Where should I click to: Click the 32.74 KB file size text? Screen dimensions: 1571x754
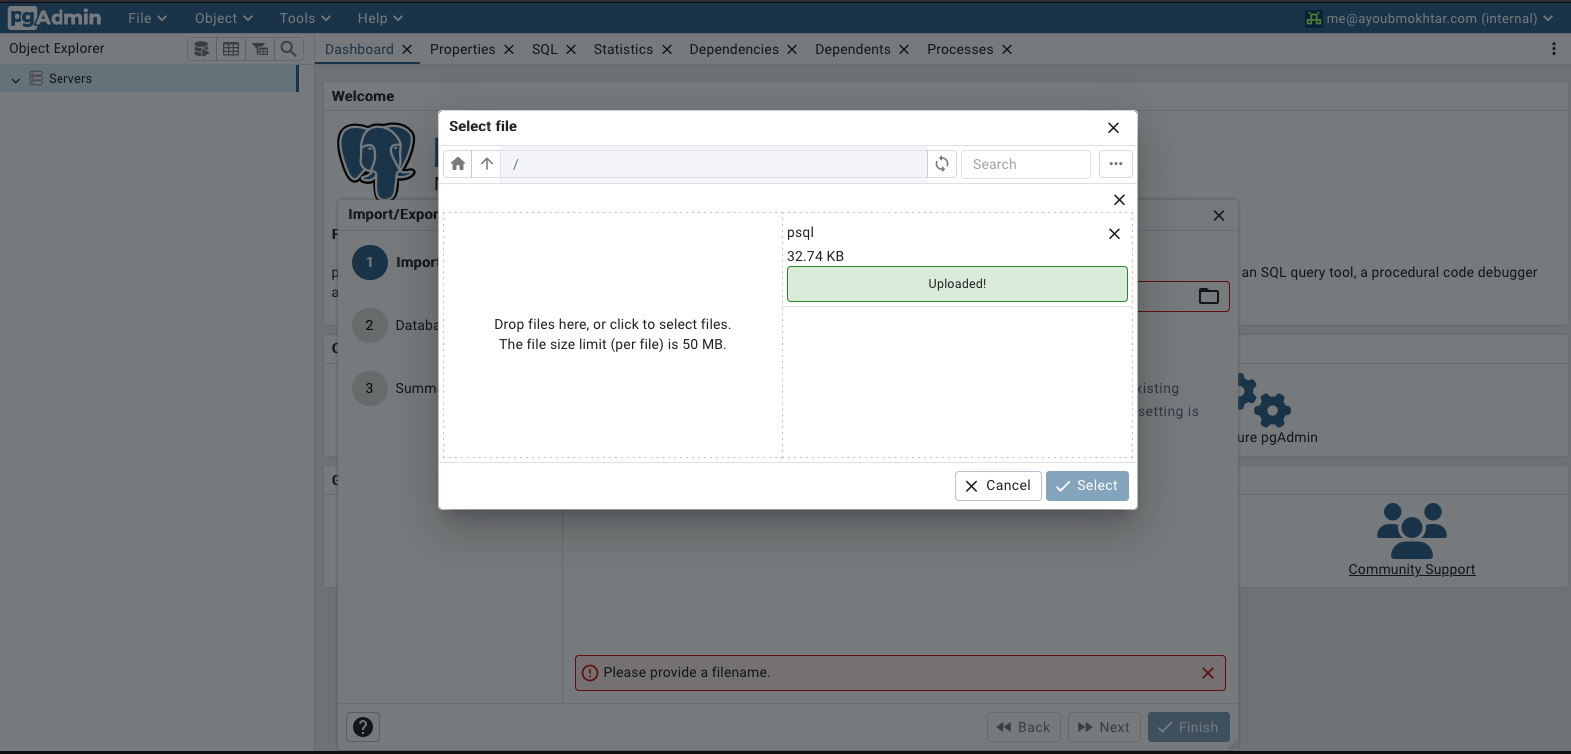(x=815, y=257)
